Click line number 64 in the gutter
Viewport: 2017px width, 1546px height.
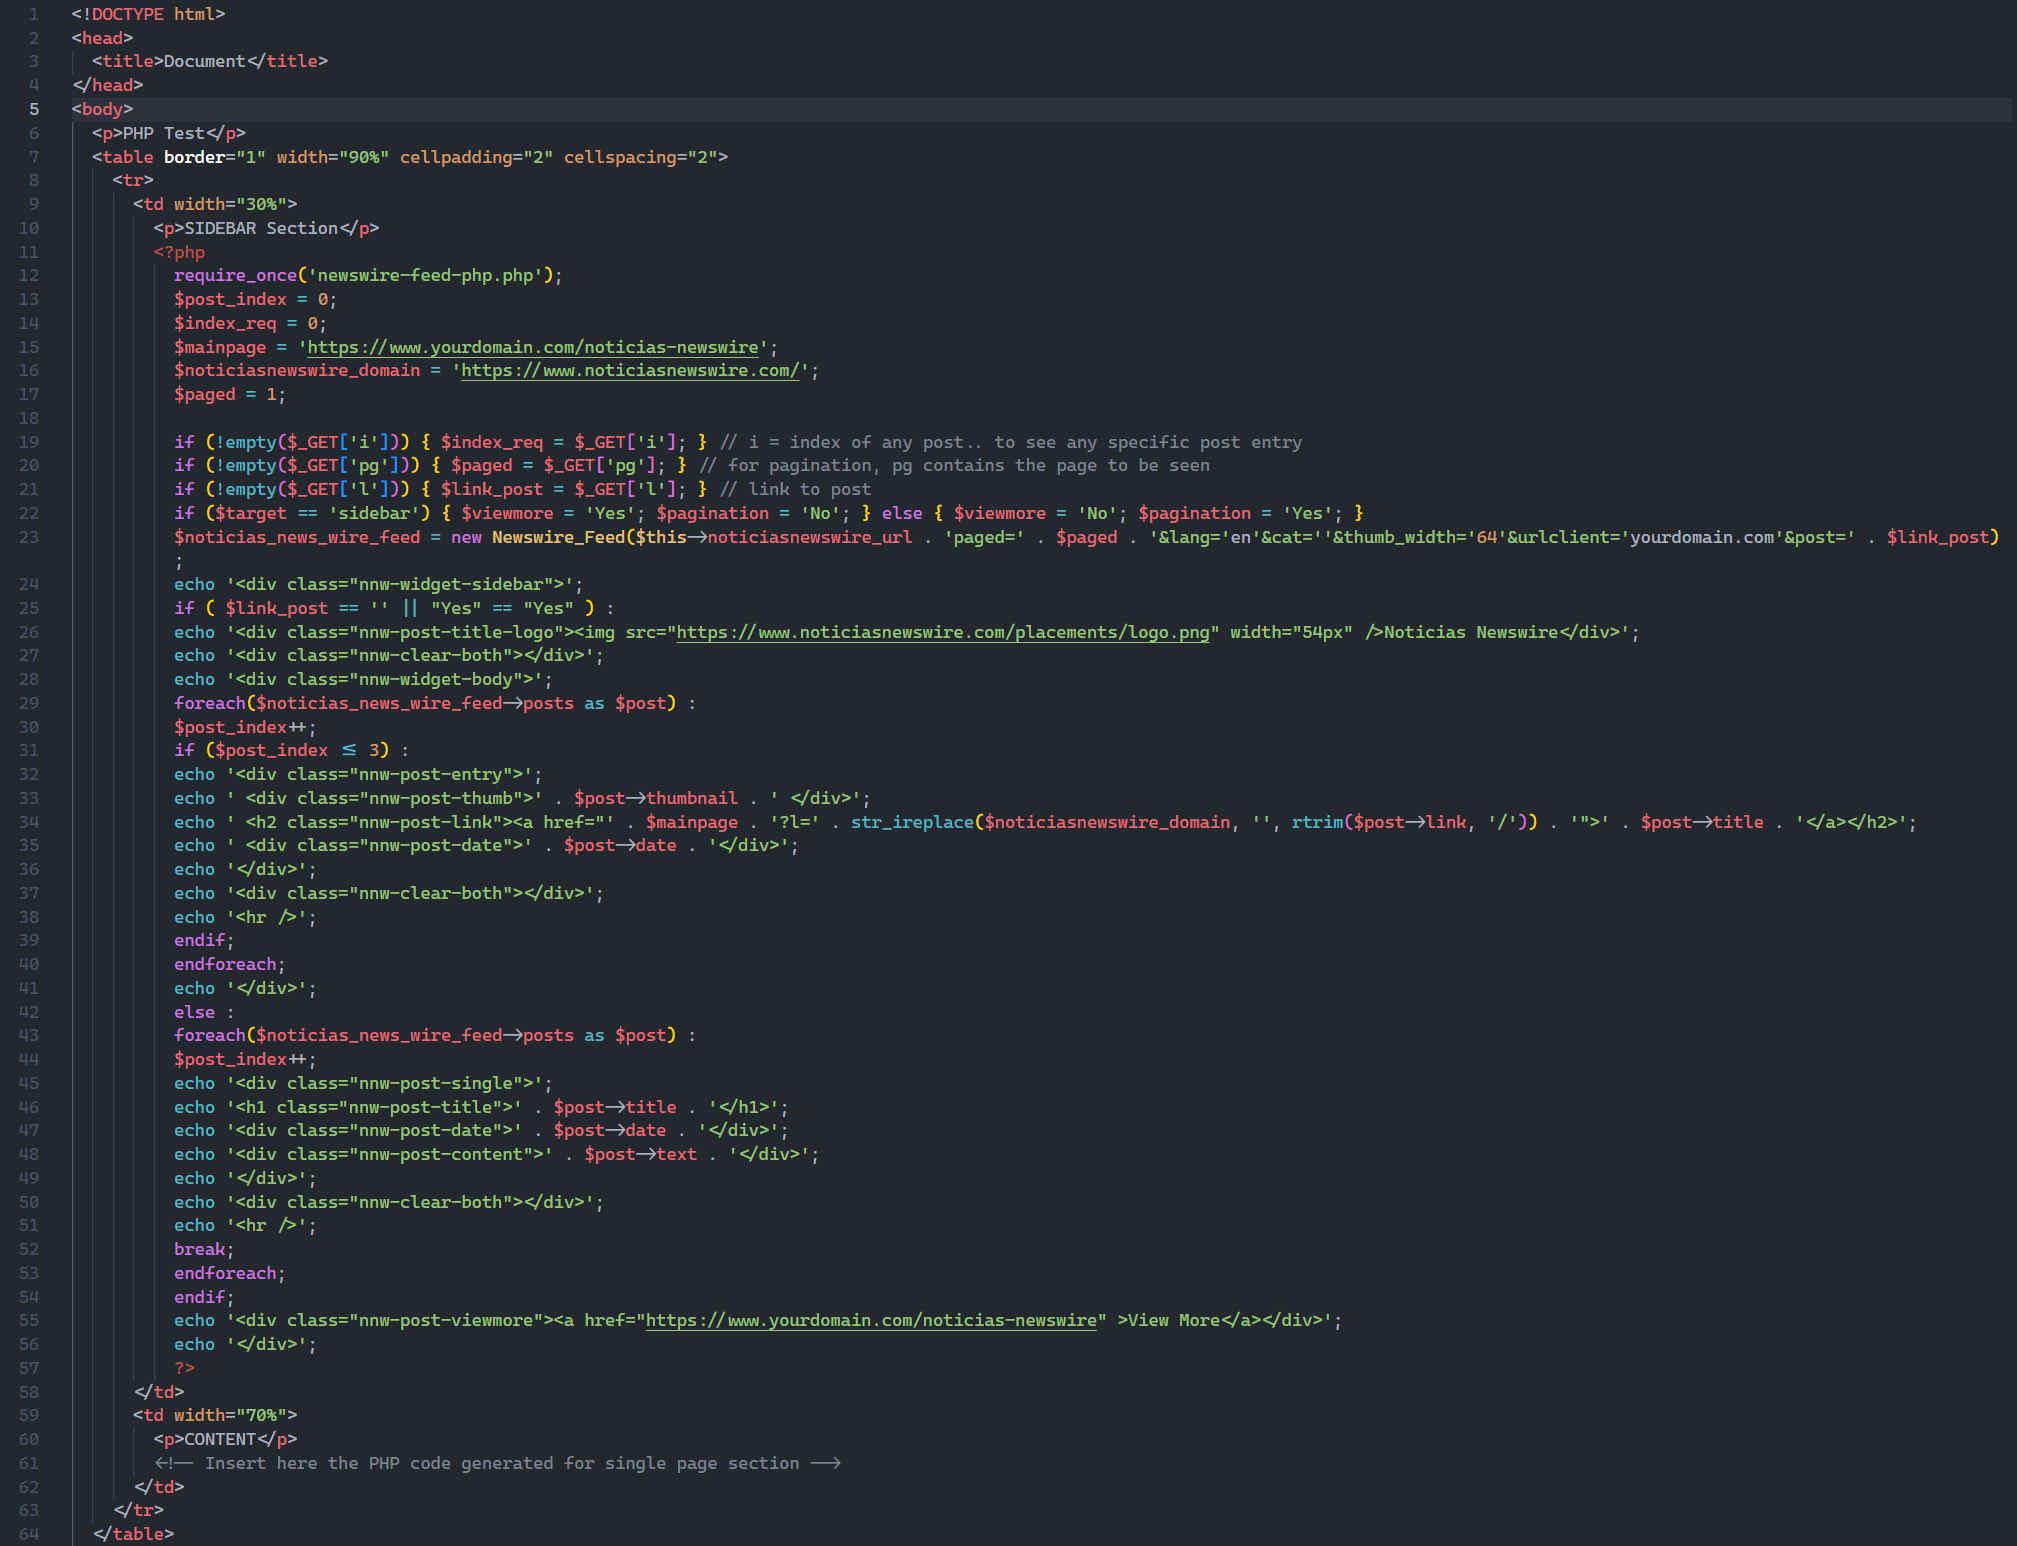(29, 1534)
